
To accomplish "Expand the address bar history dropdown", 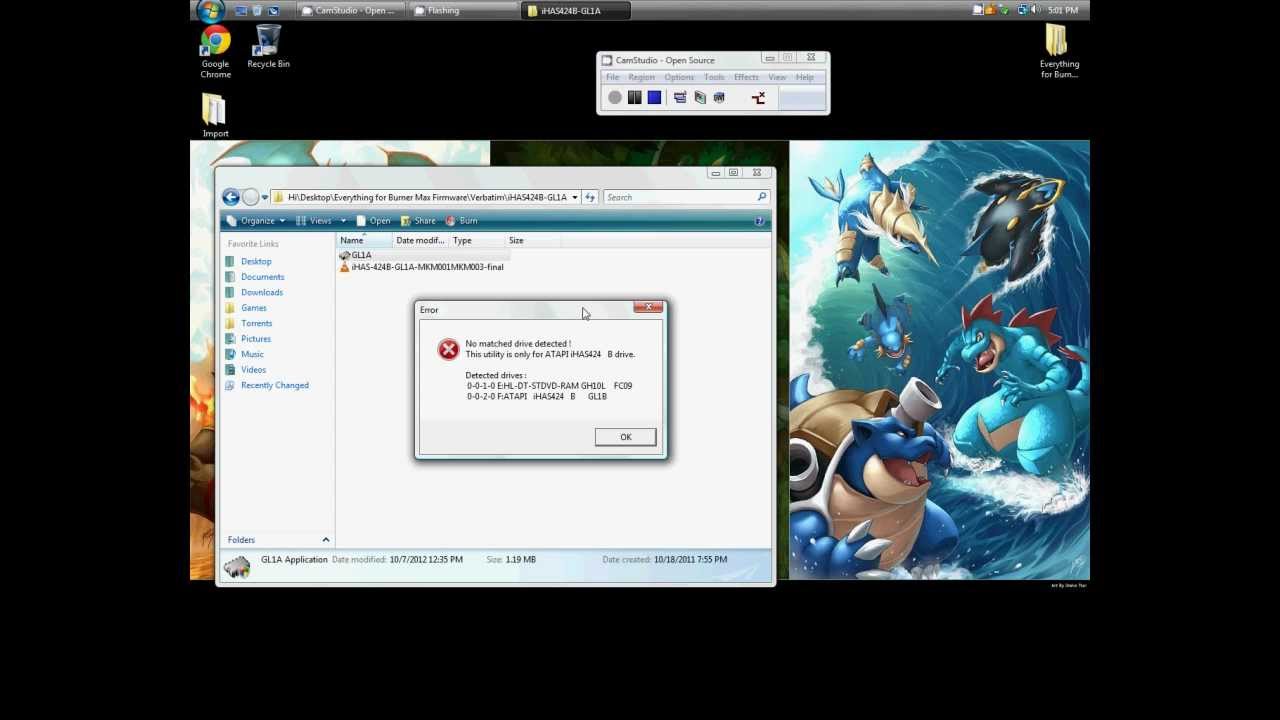I will (575, 197).
